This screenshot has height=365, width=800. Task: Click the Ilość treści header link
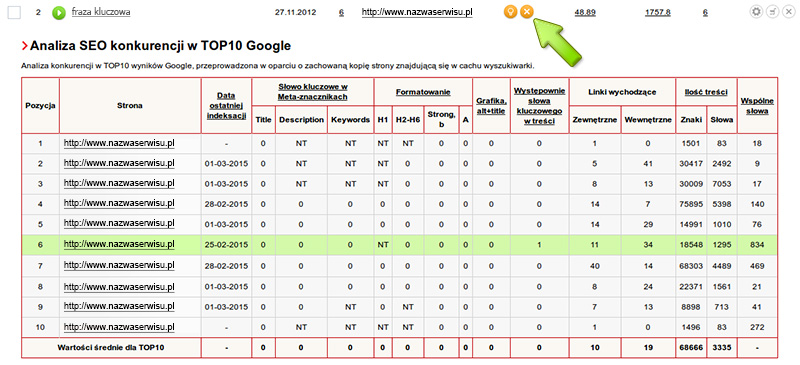point(706,92)
